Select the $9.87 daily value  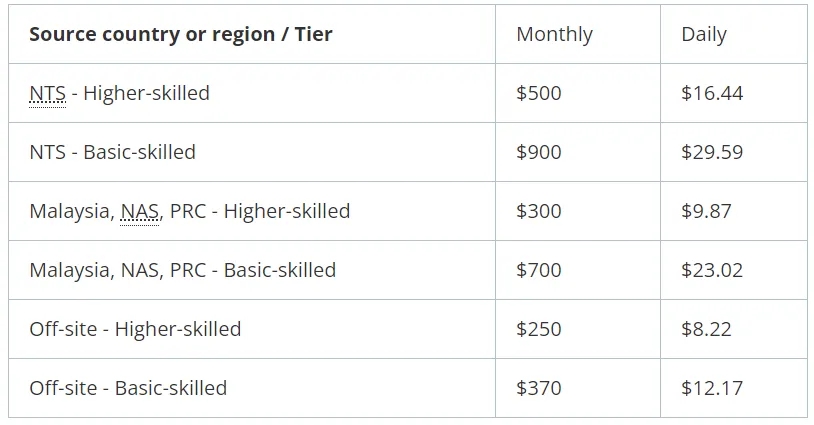point(707,211)
